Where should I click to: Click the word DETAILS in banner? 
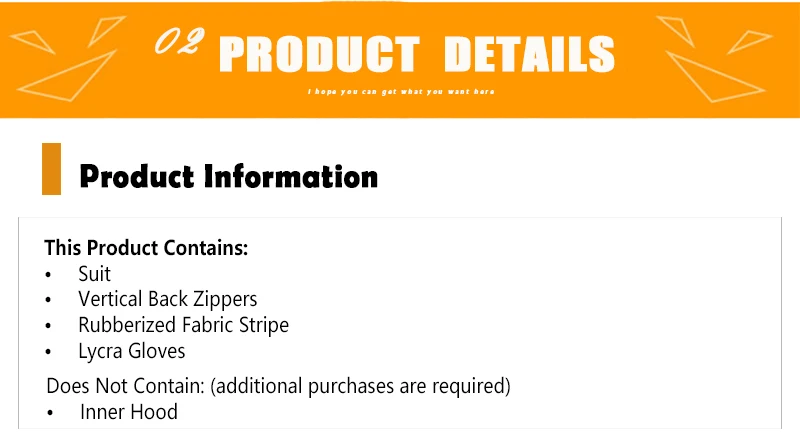point(530,54)
